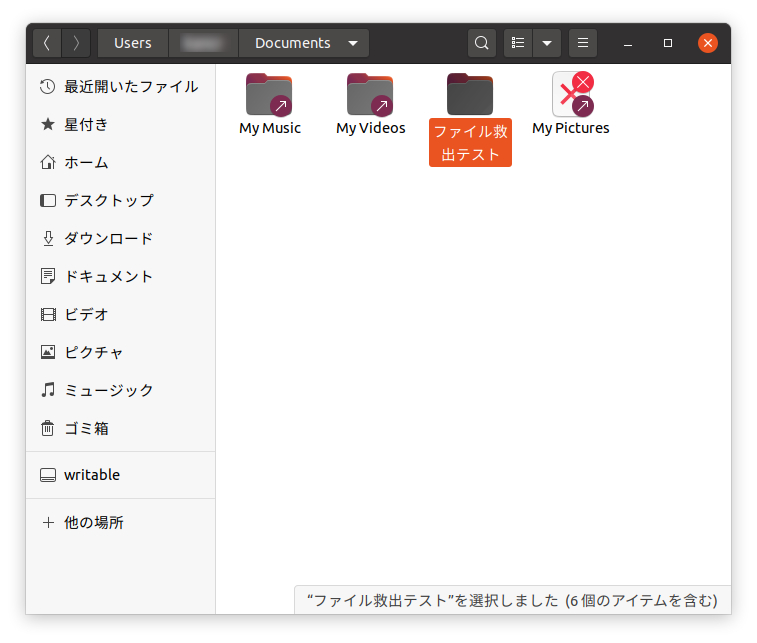Viewport: 757px width, 643px height.
Task: Open the blurred username path segment
Action: tap(203, 43)
